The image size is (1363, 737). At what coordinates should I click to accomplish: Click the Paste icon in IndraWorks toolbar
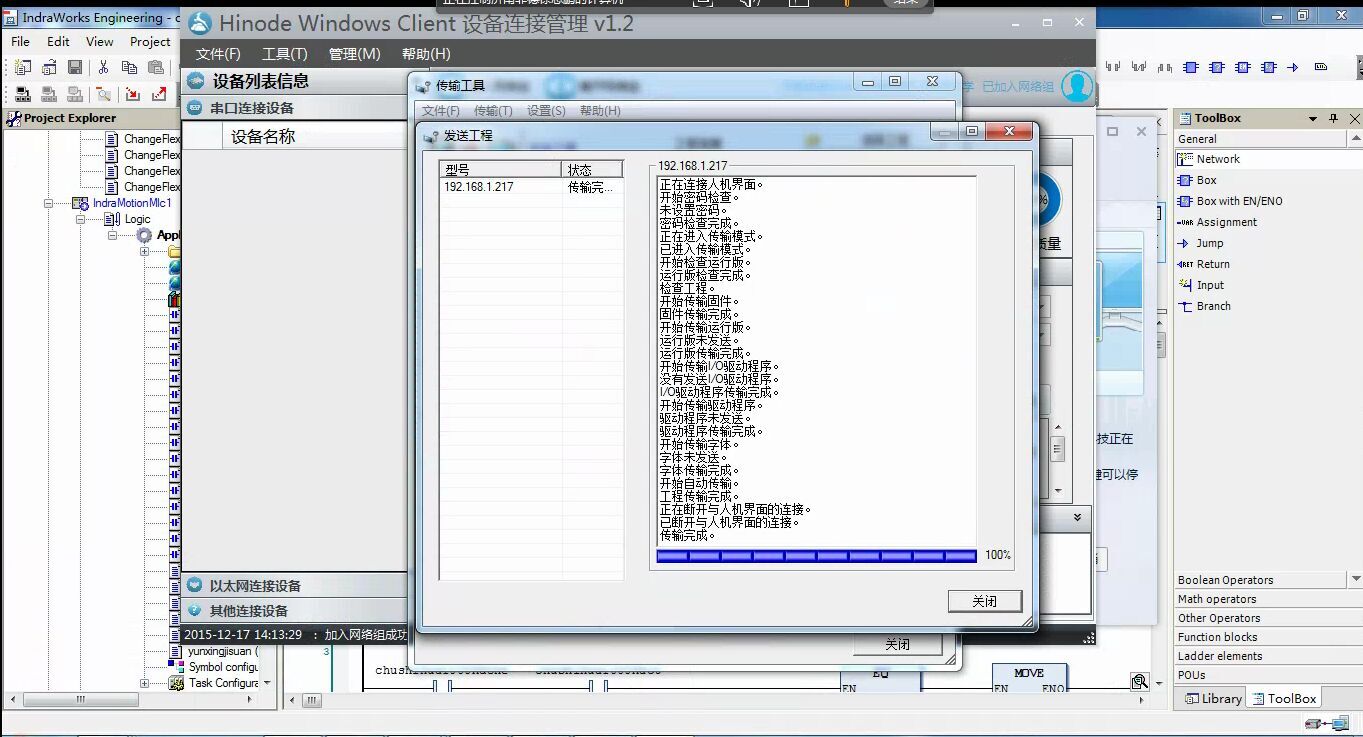(x=155, y=67)
